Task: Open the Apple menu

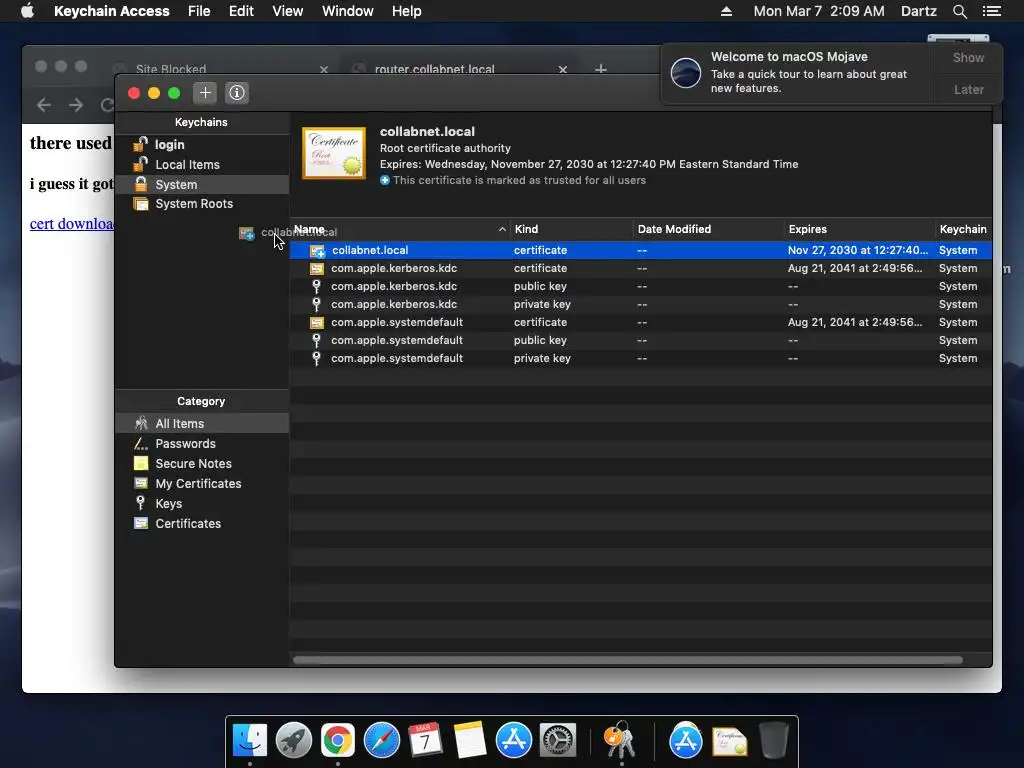Action: 27,11
